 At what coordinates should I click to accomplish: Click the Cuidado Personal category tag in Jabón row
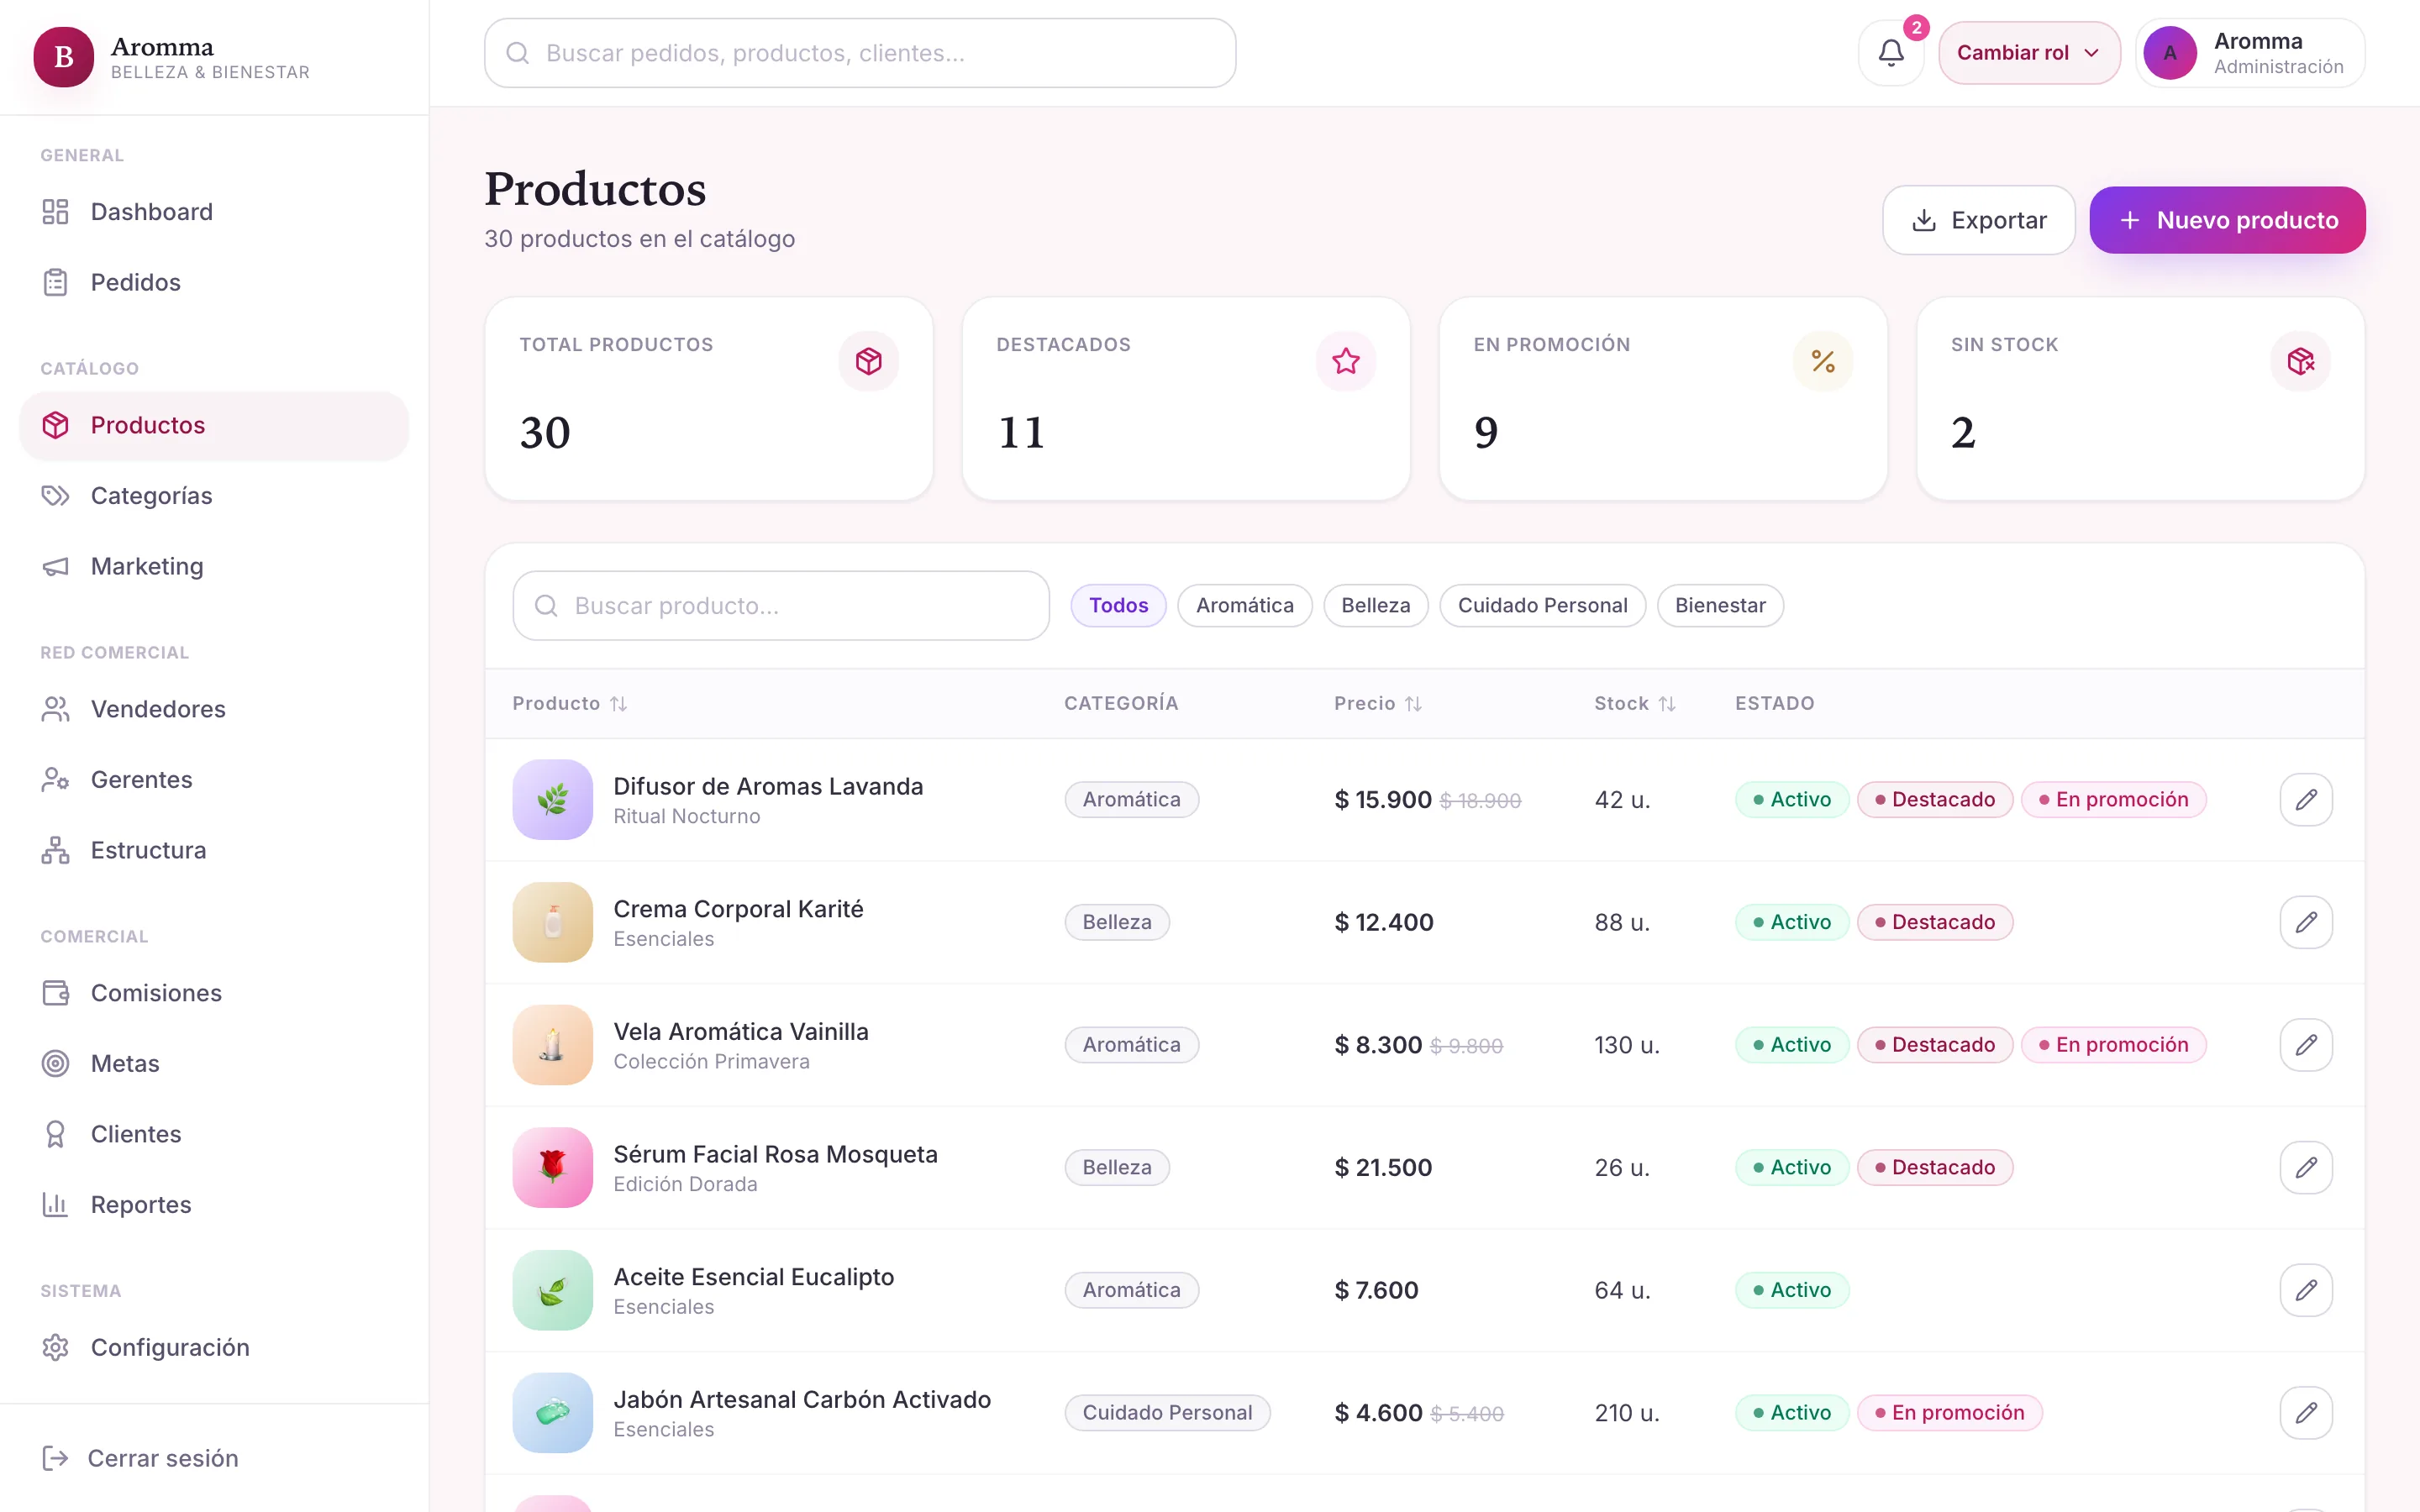click(1167, 1413)
